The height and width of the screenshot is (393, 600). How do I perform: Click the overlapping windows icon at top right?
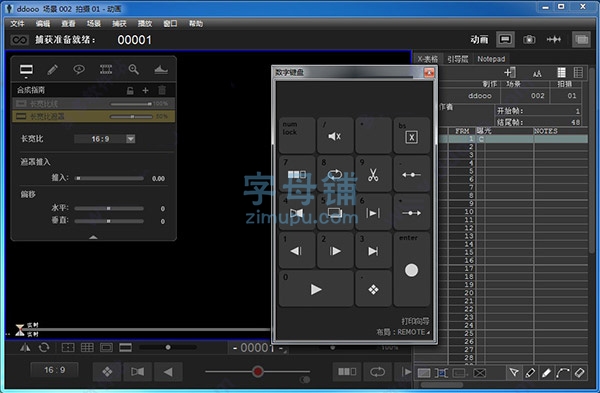(581, 39)
